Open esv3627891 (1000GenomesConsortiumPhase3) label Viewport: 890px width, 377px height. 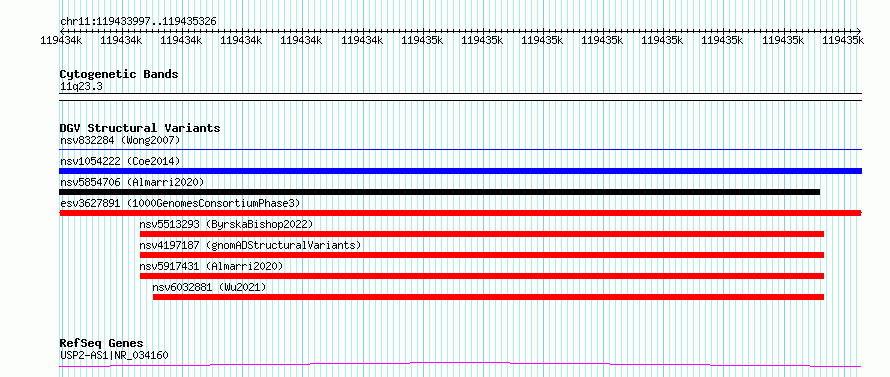click(180, 203)
